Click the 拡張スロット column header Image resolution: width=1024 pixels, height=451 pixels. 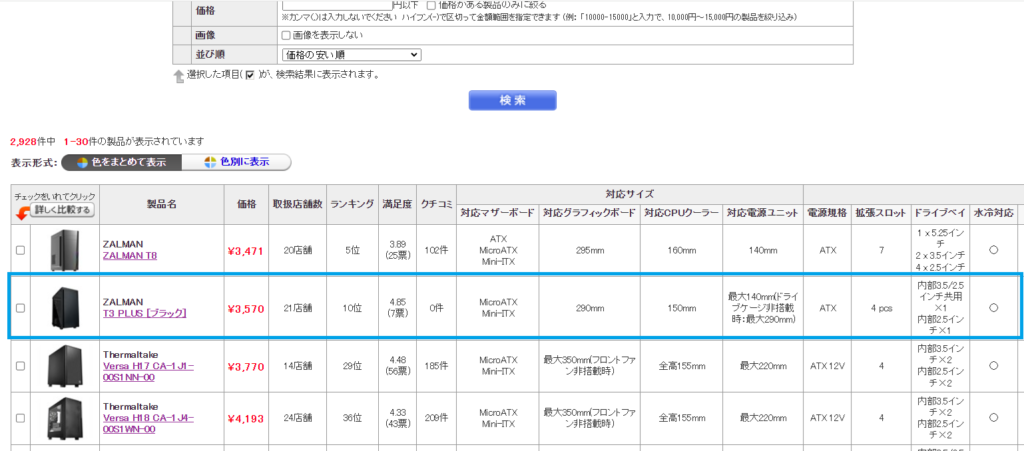coord(881,213)
